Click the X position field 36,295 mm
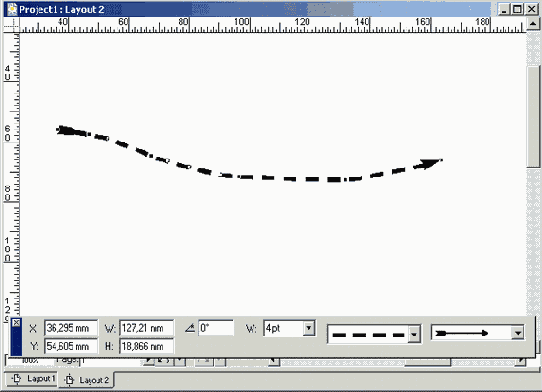Image resolution: width=542 pixels, height=392 pixels. [x=71, y=328]
